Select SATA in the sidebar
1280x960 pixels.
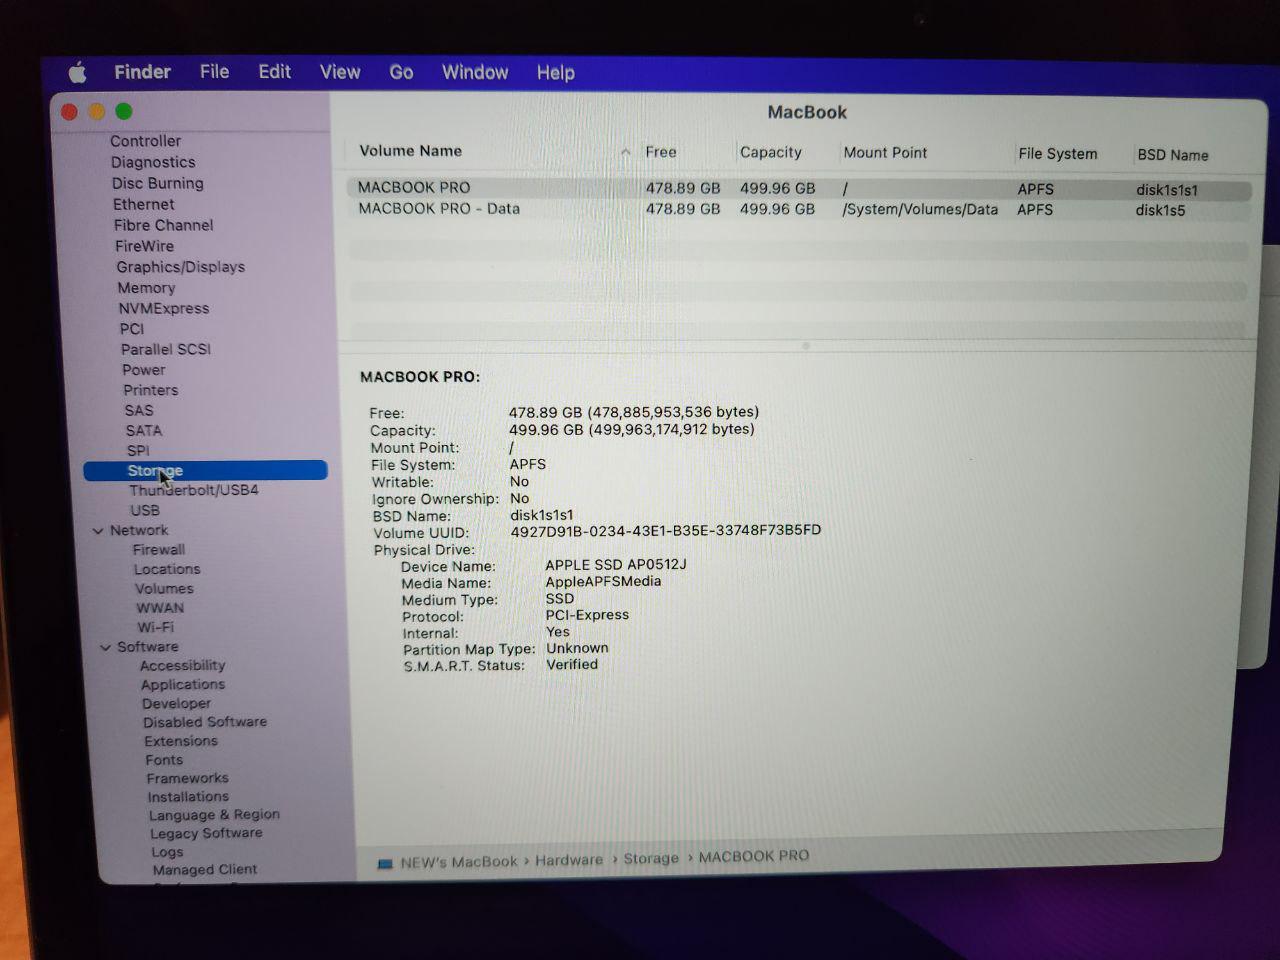(143, 431)
